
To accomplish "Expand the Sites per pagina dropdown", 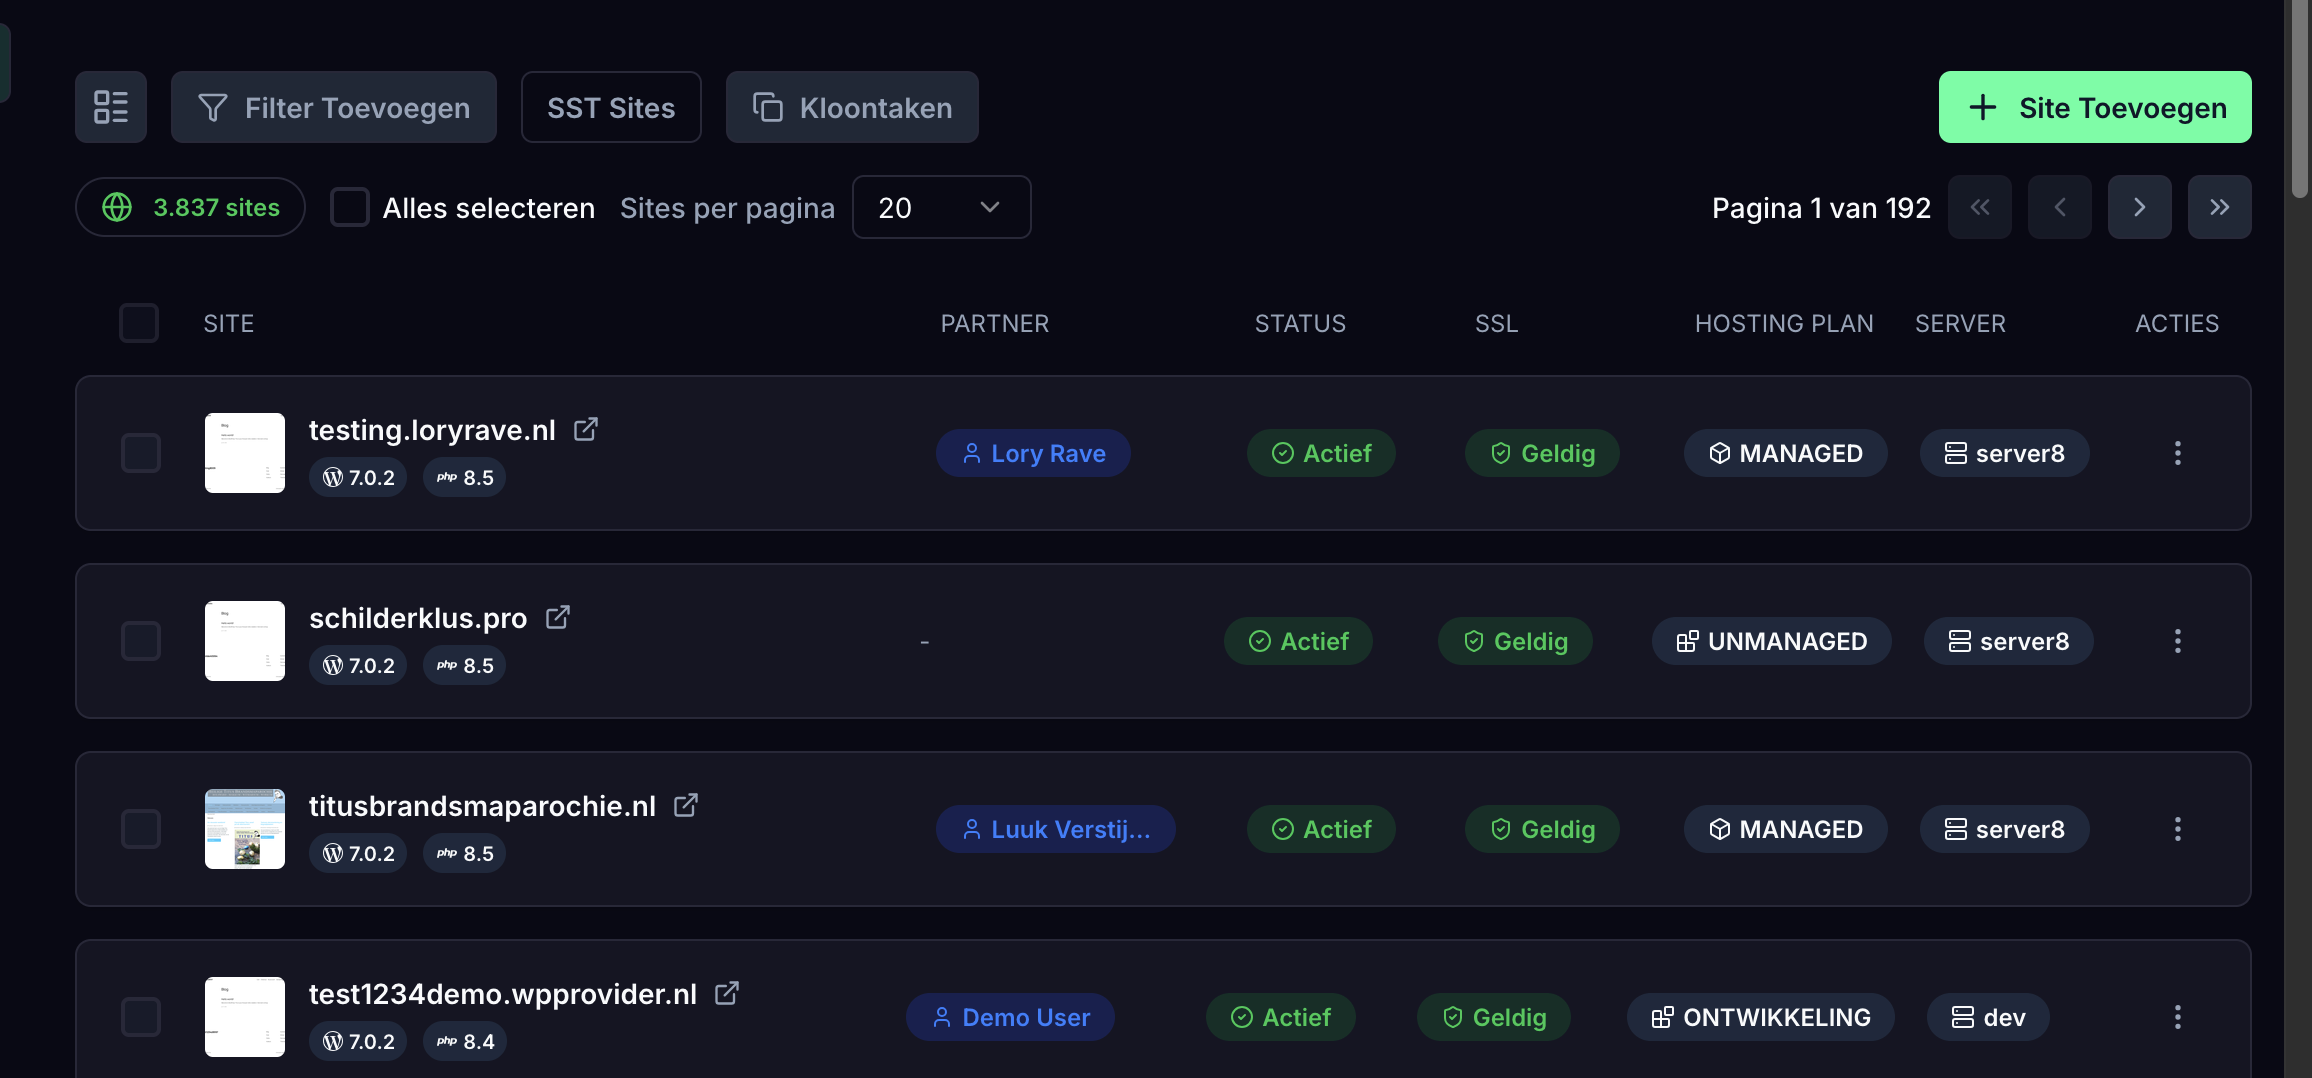I will point(941,207).
